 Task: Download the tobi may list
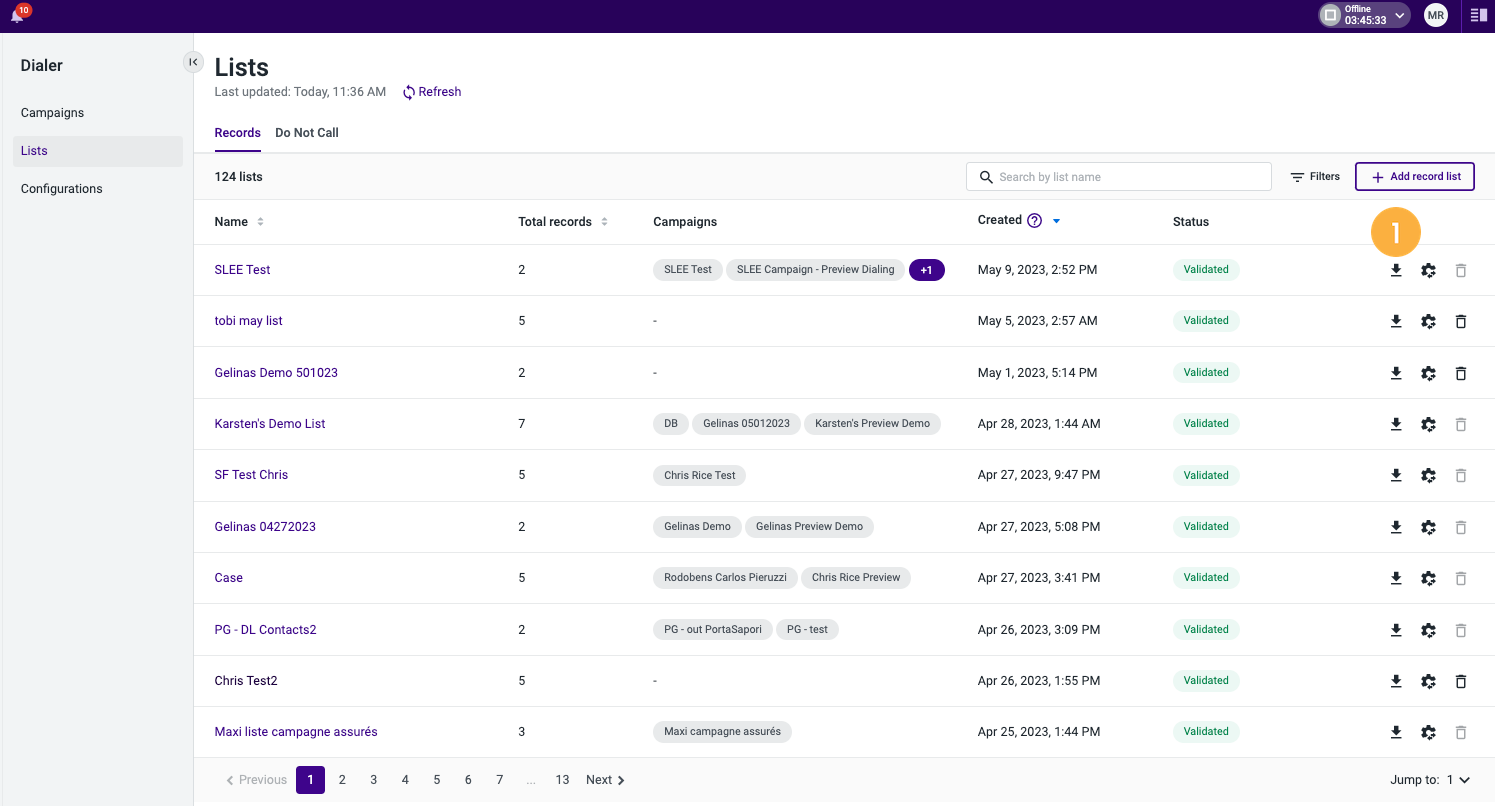tap(1396, 321)
